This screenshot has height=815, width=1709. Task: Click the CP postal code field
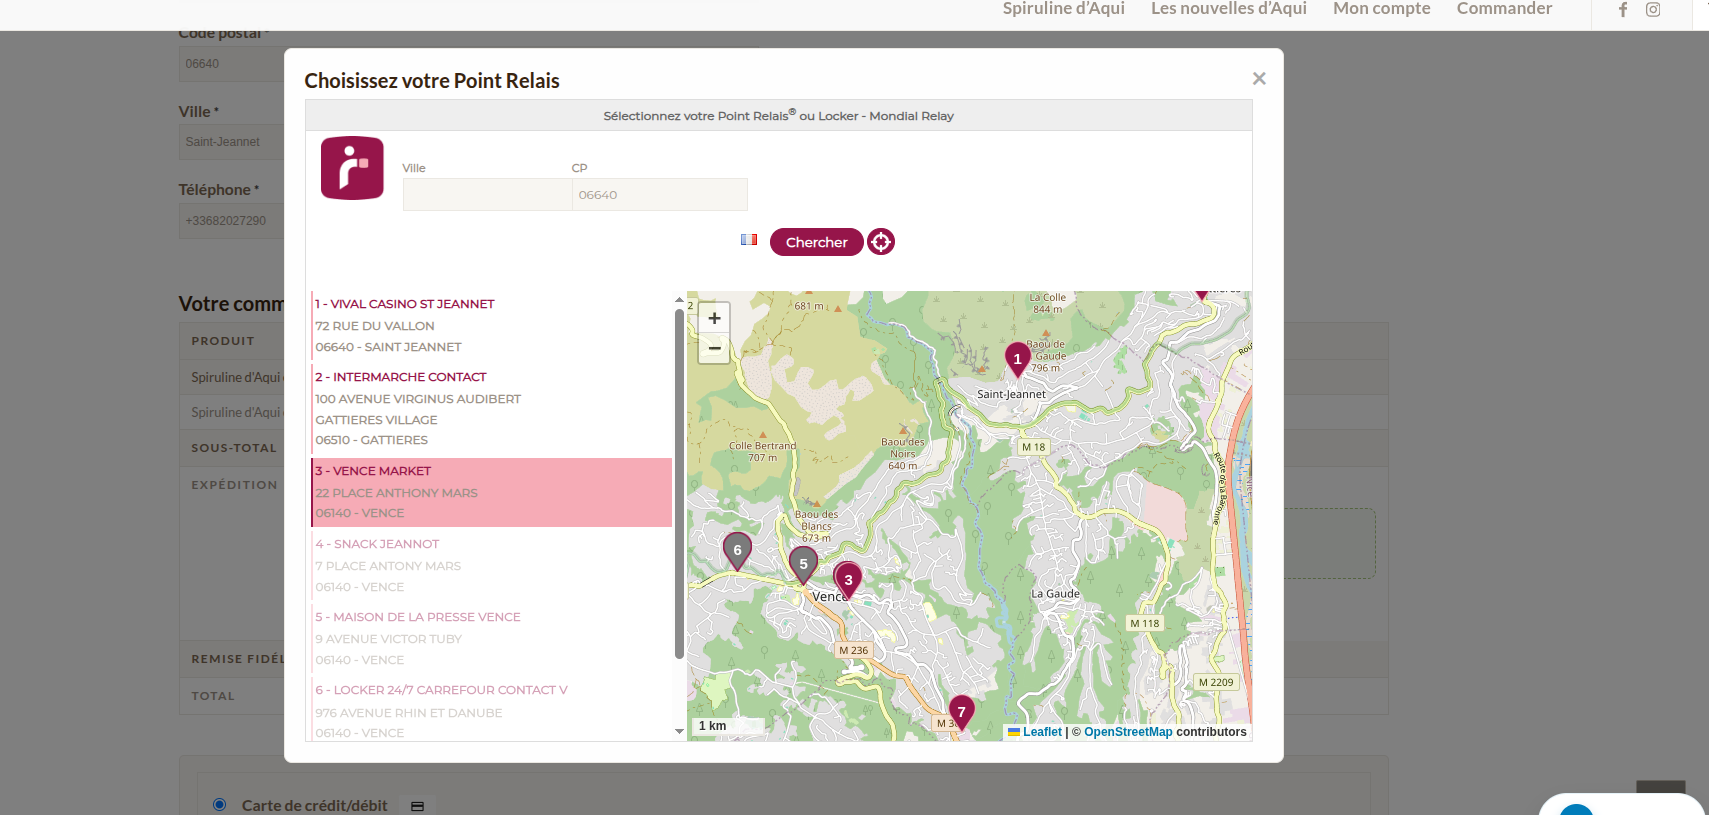pyautogui.click(x=659, y=195)
